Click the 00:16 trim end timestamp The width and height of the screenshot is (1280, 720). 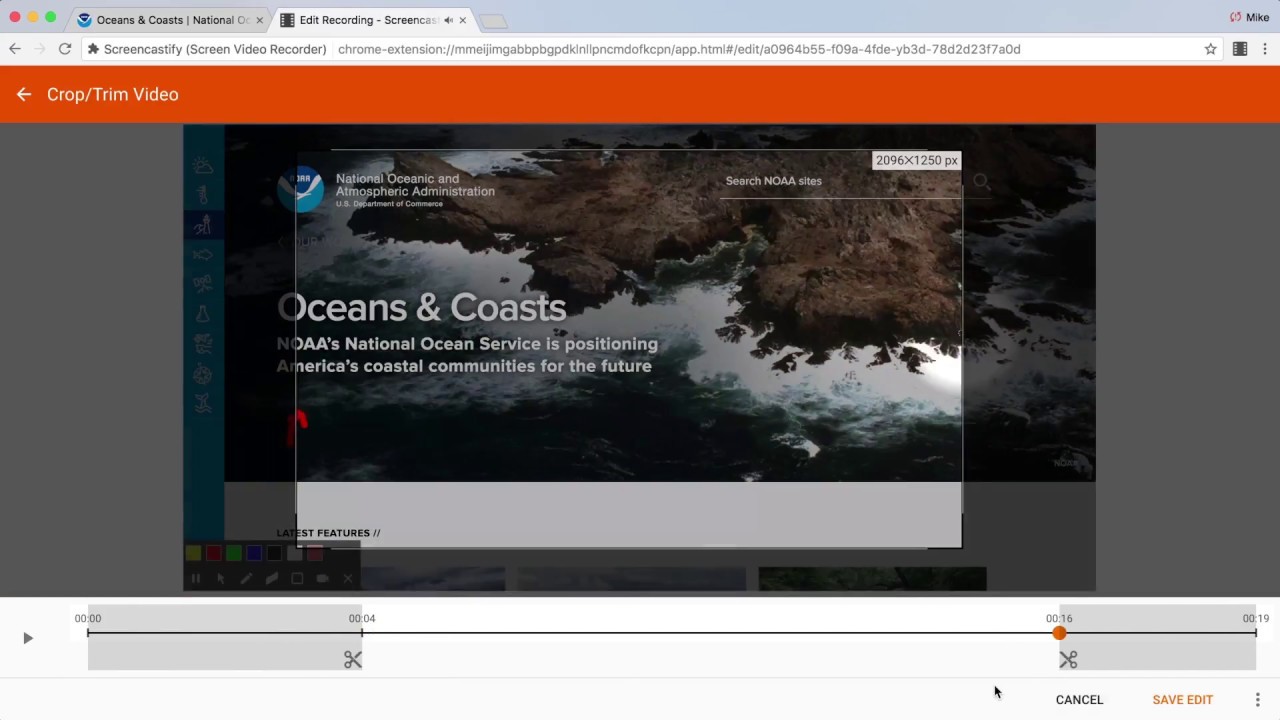click(1059, 618)
